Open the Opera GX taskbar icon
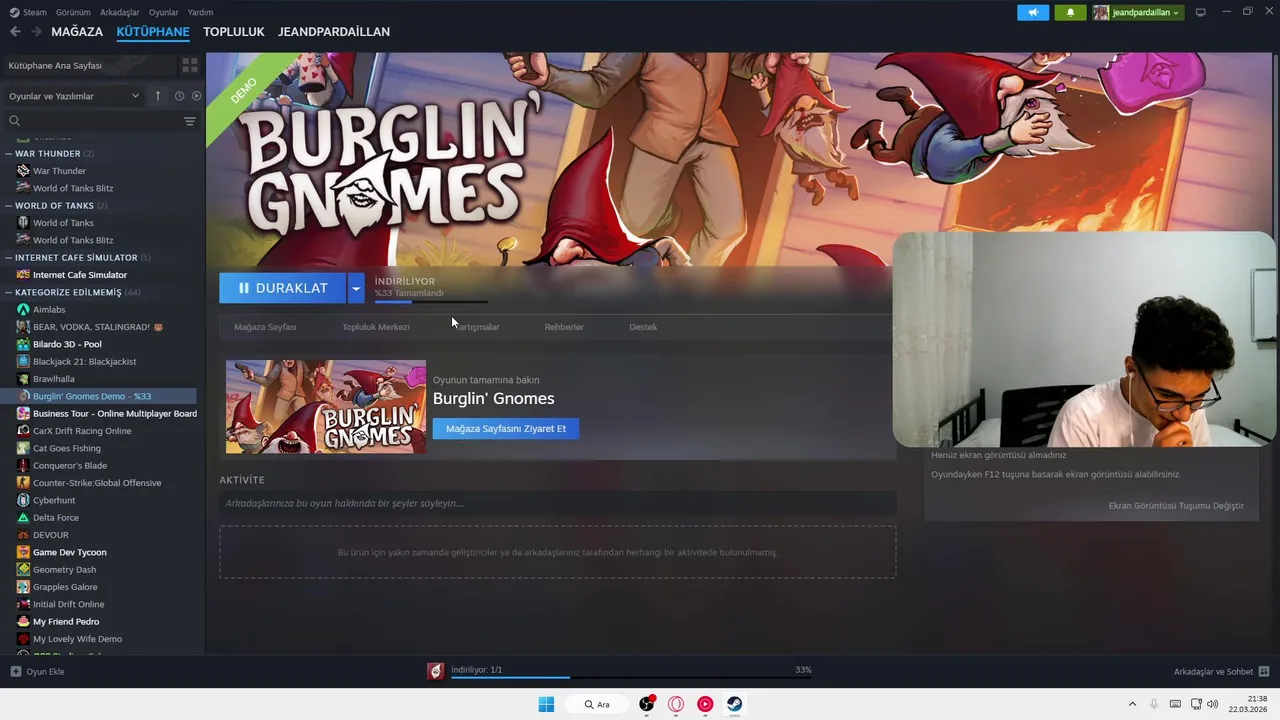This screenshot has width=1280, height=720. click(x=676, y=704)
